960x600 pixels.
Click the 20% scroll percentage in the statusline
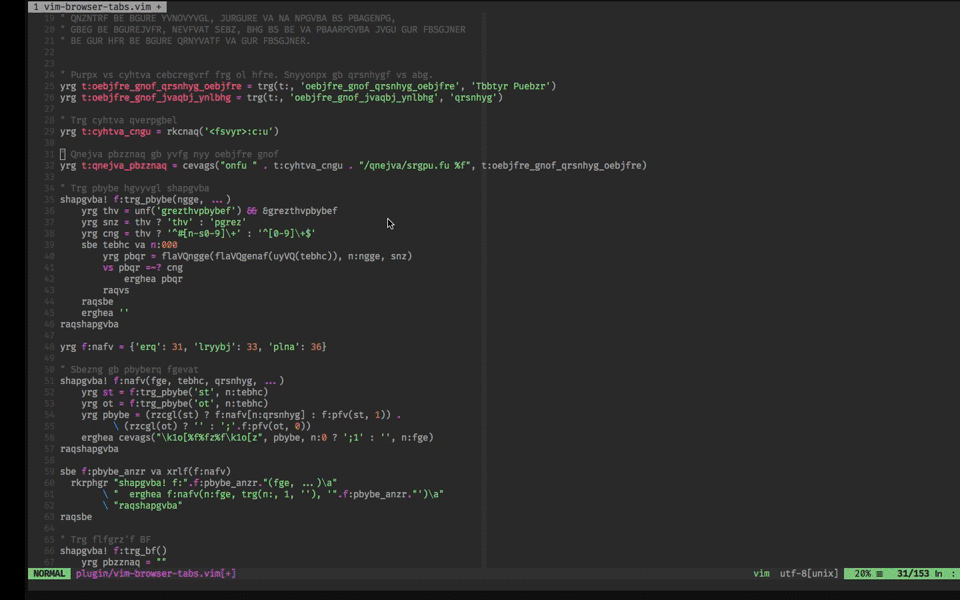coord(863,574)
